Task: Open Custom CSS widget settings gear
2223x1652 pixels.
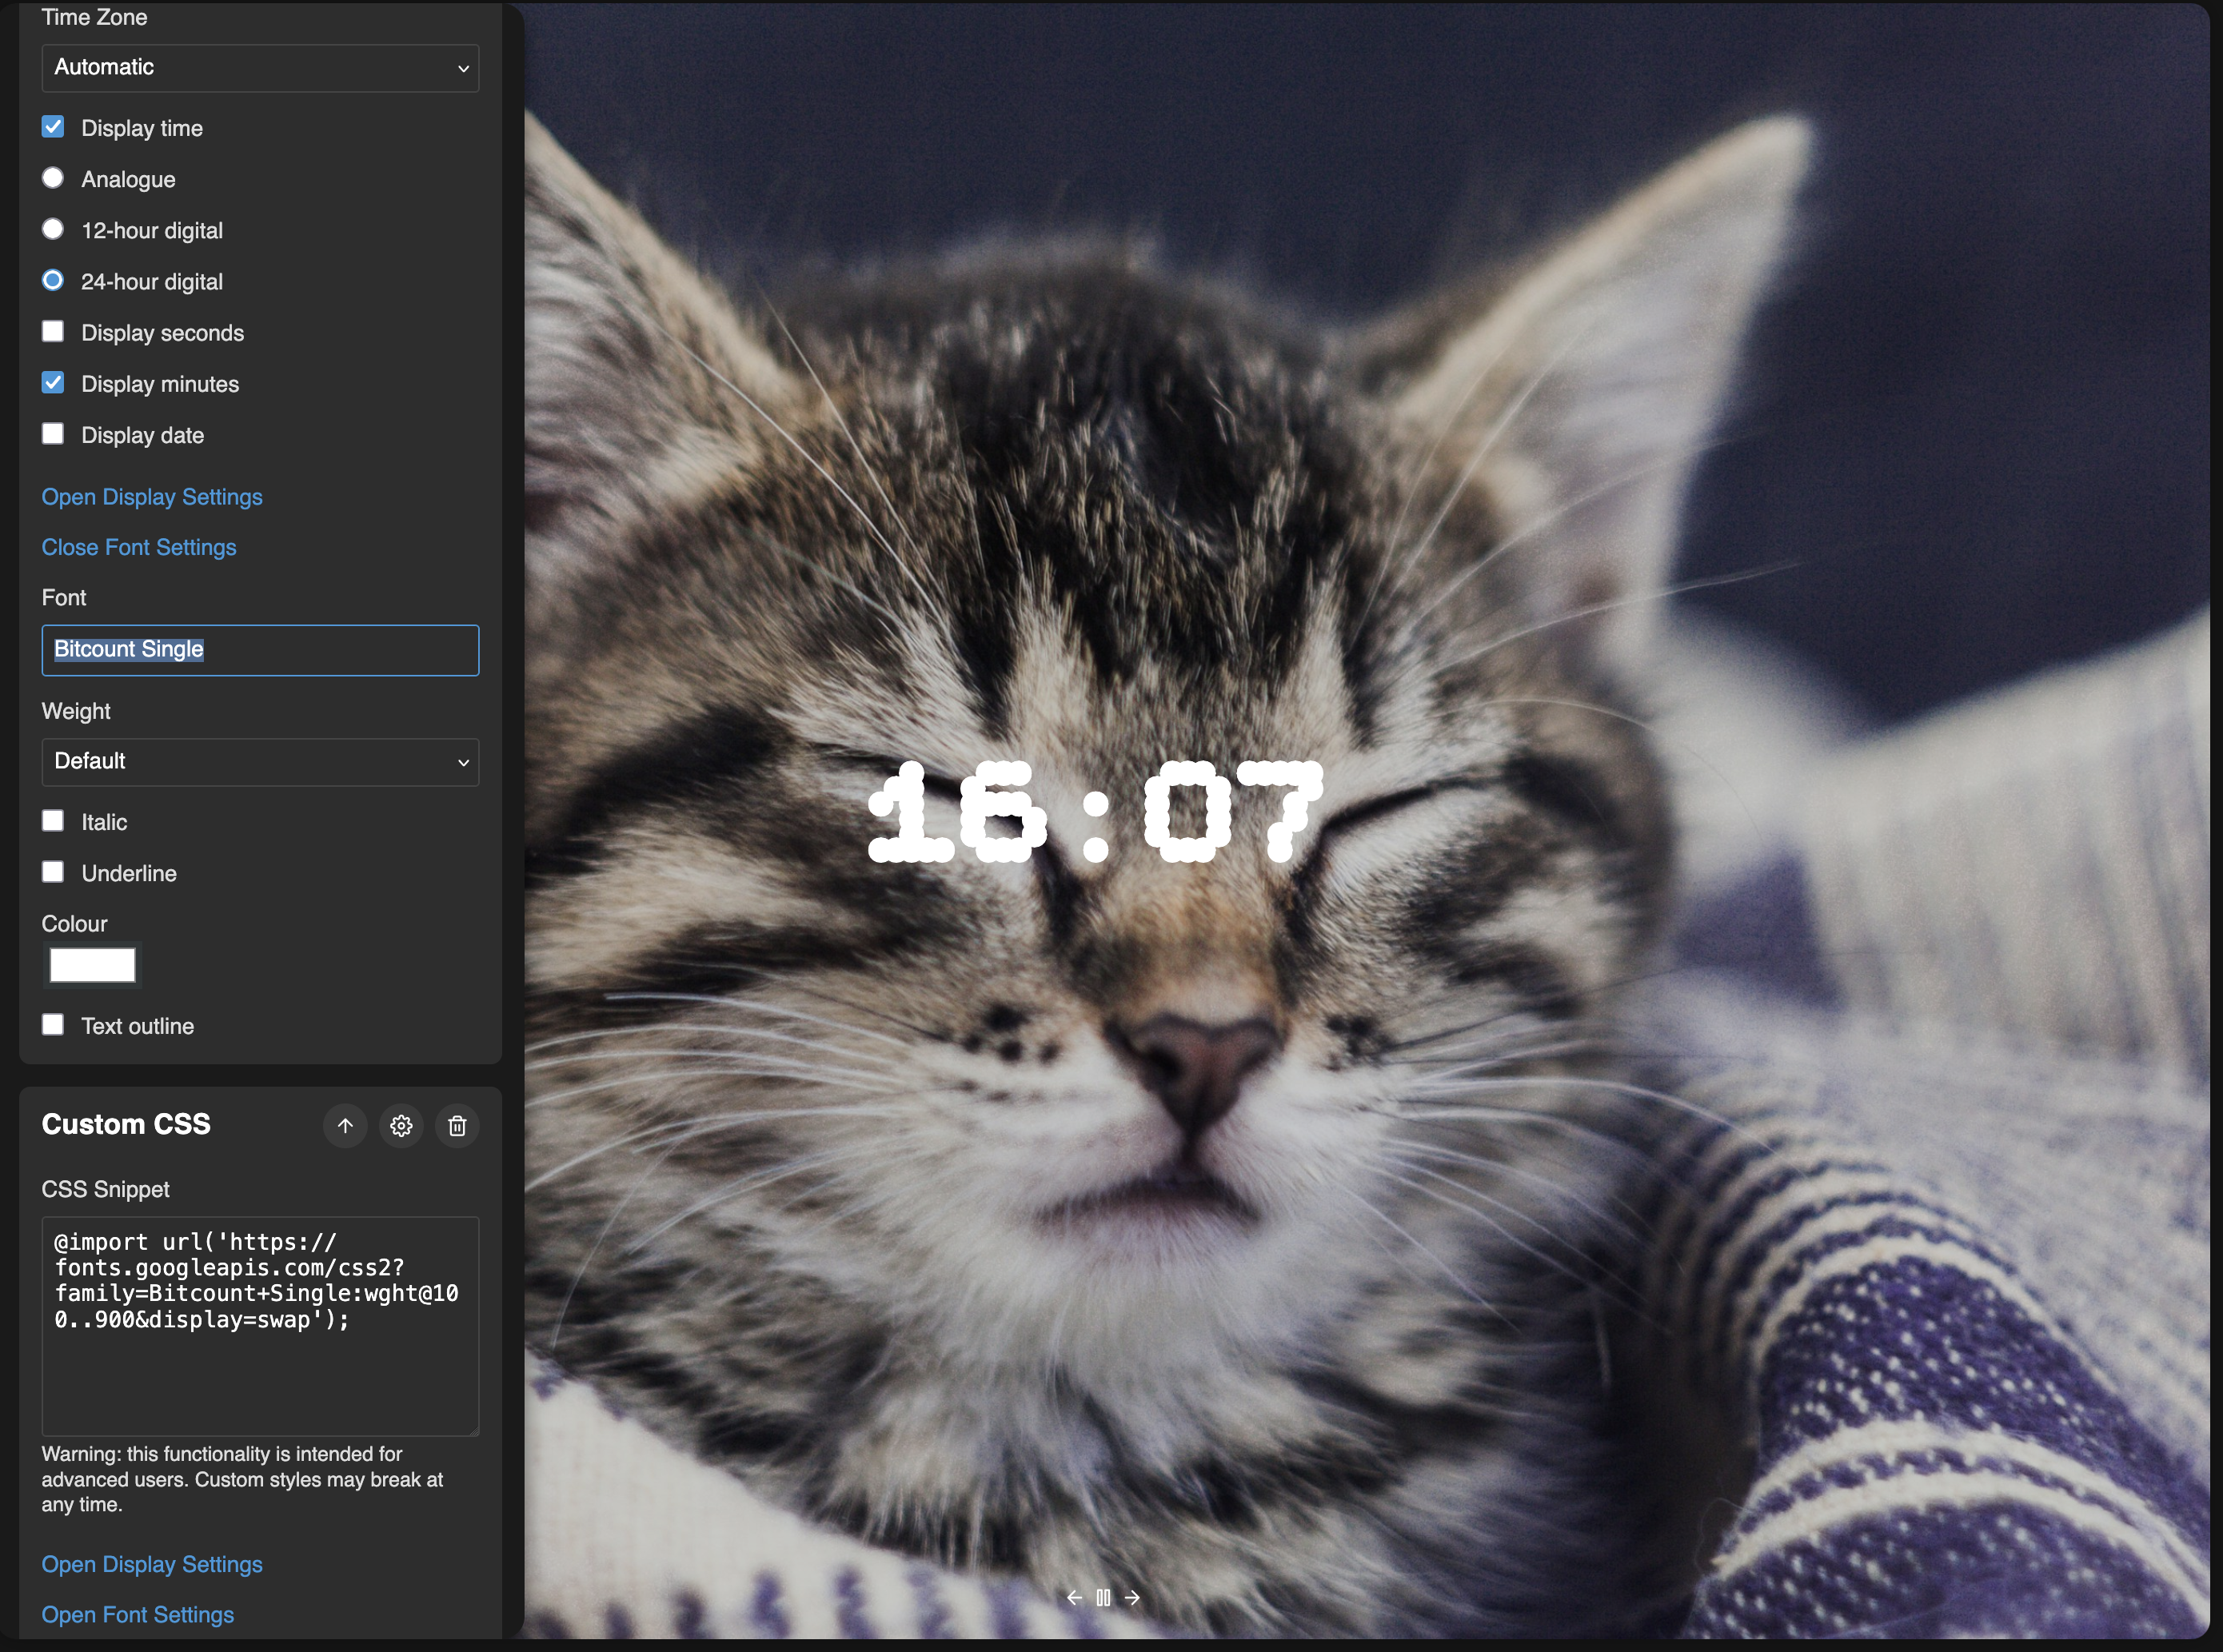Action: pyautogui.click(x=401, y=1126)
